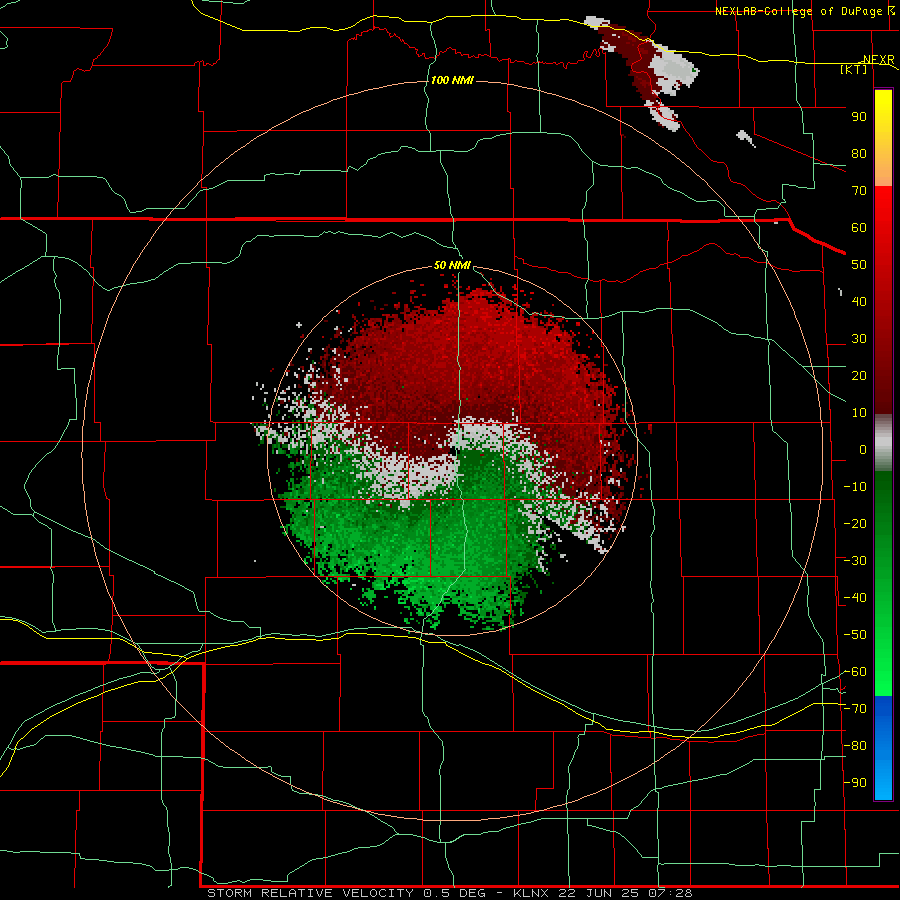Select the 100 NMI range ring label
900x900 pixels.
tap(452, 80)
